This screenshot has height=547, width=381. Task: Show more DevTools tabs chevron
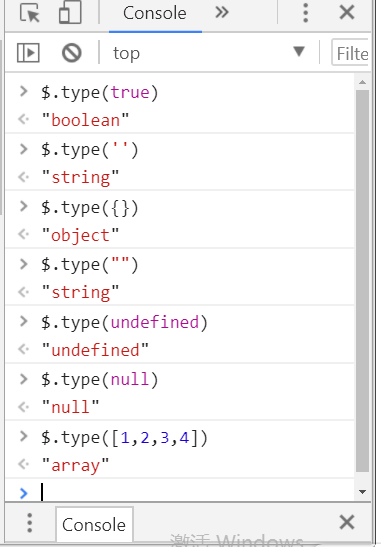pyautogui.click(x=222, y=13)
